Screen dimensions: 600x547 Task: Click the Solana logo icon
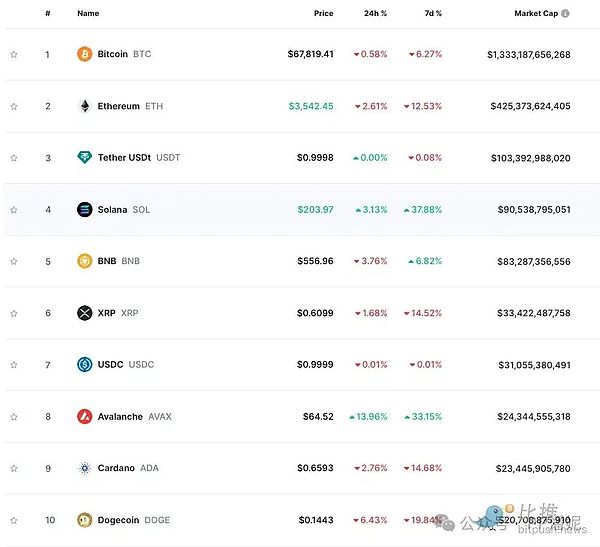click(84, 210)
